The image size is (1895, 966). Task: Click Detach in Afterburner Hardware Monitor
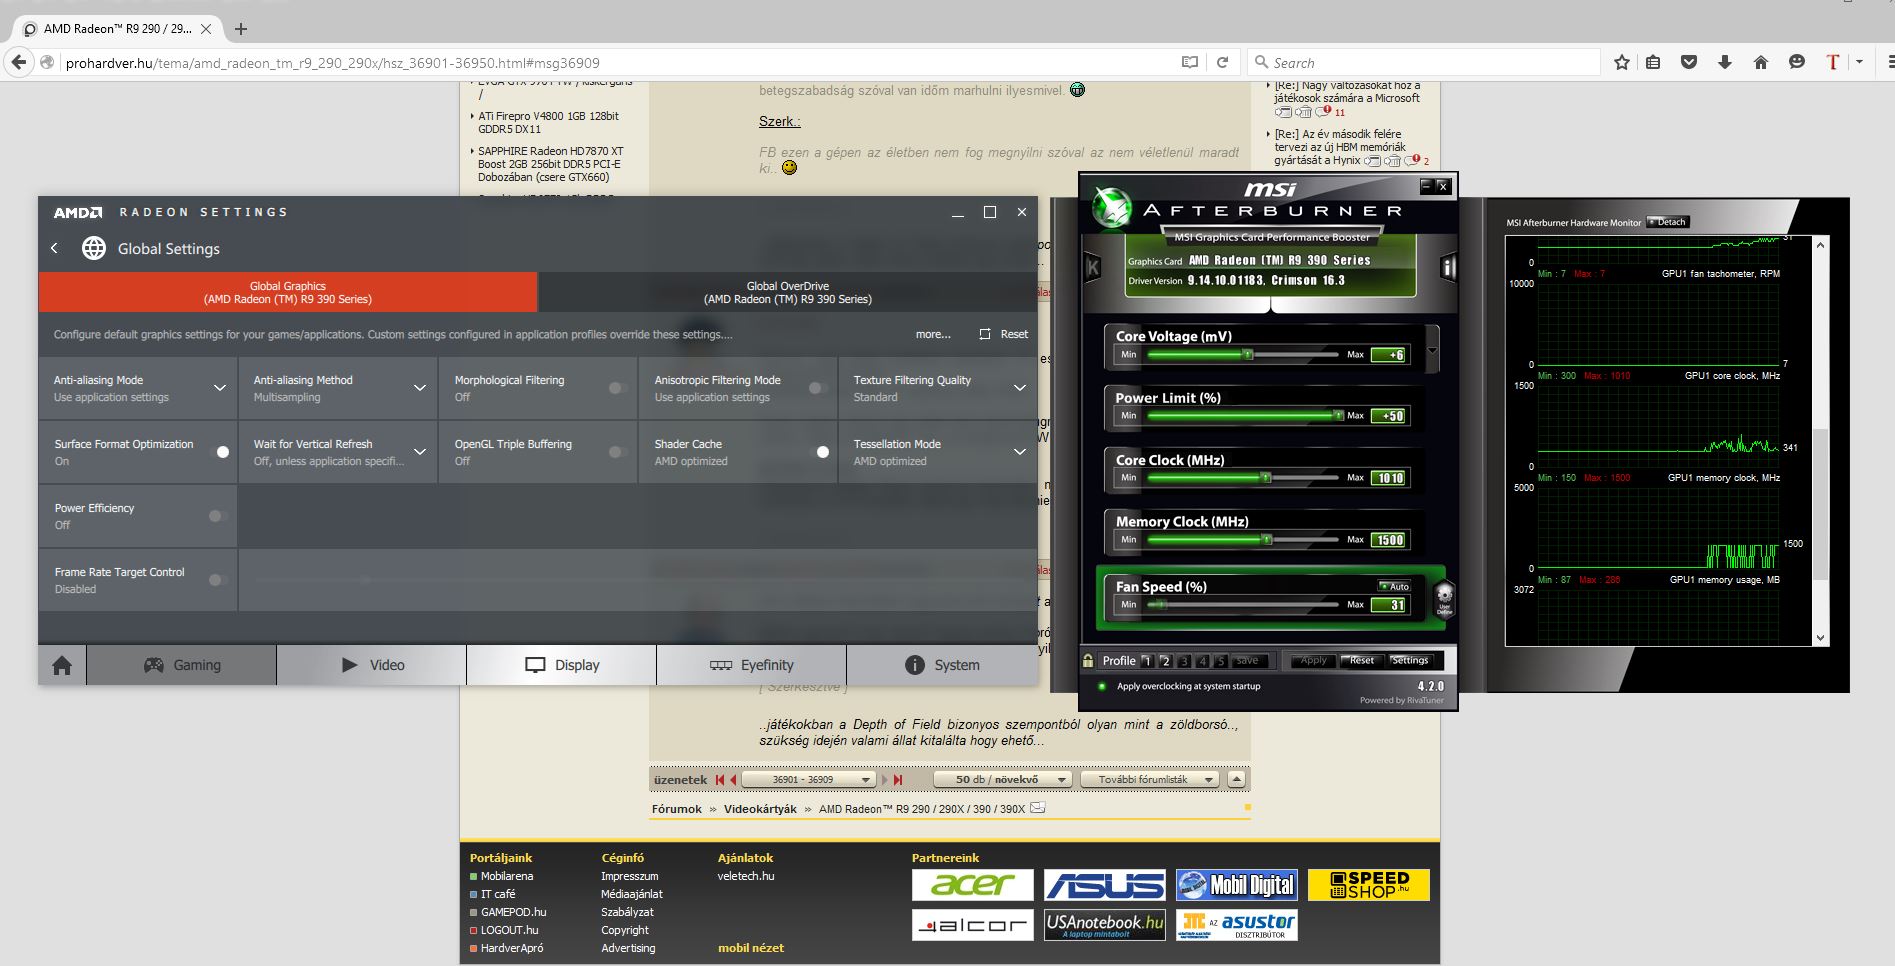[1667, 222]
